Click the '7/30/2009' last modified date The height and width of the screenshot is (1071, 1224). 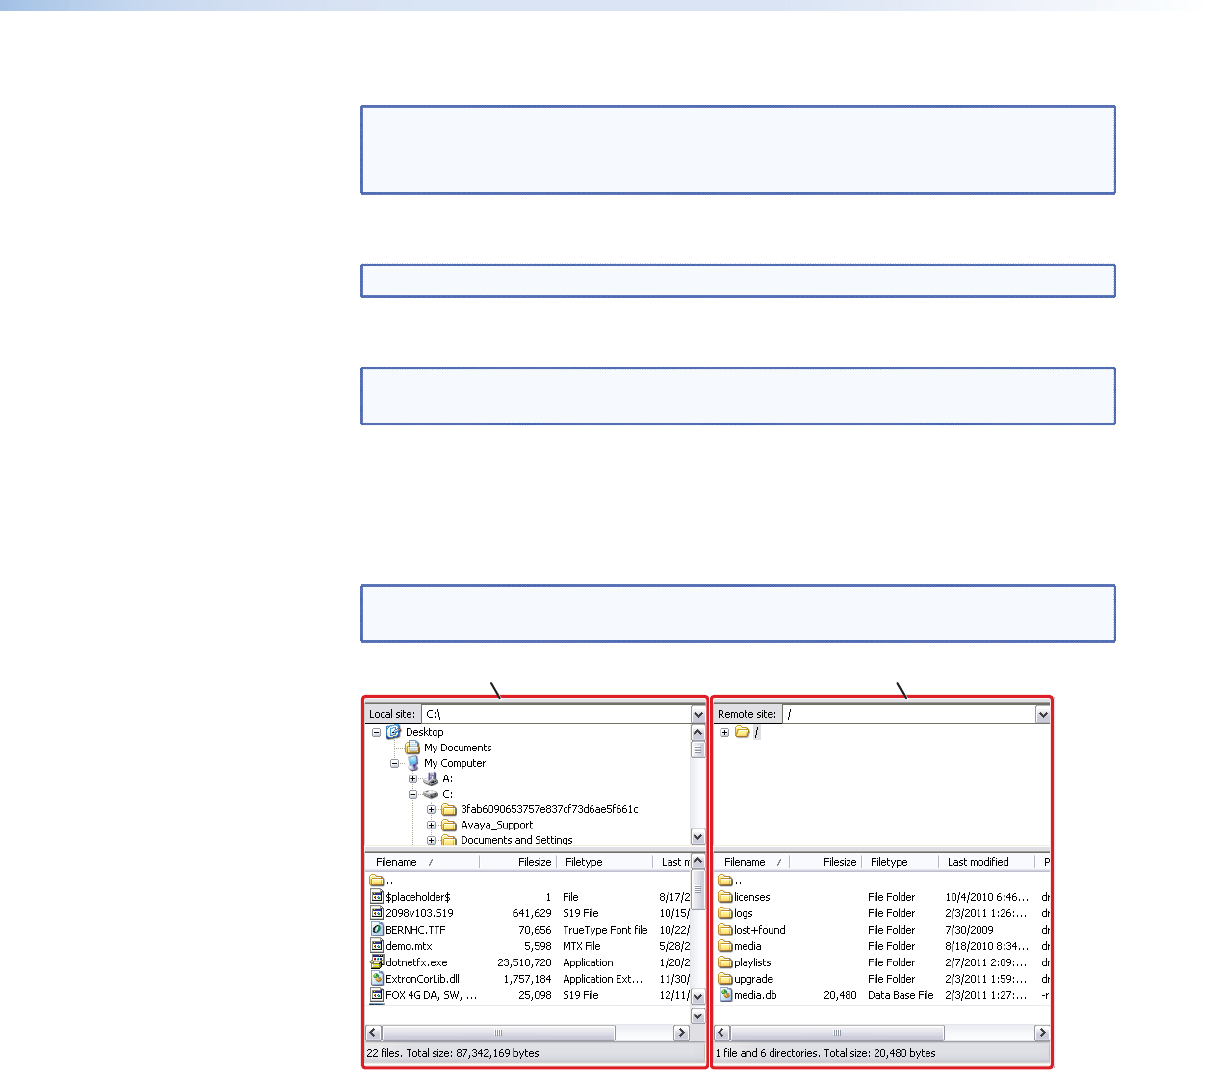tap(970, 930)
